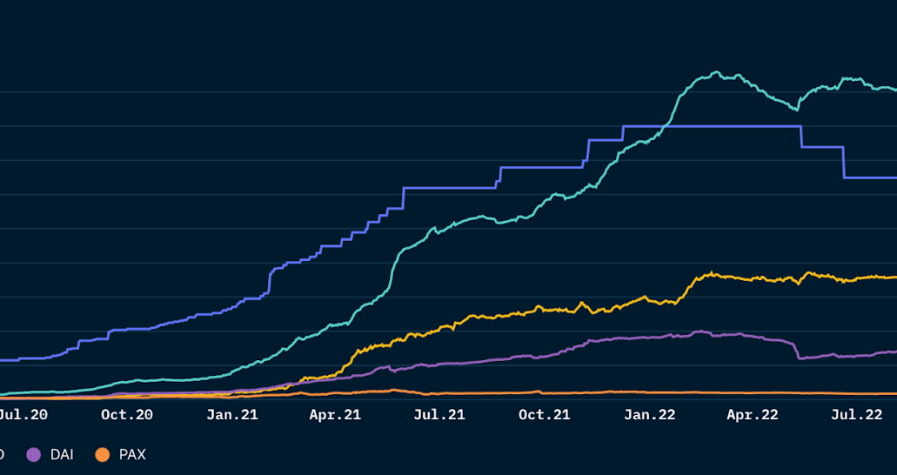Toggle the DAI series legend label
This screenshot has height=475, width=897.
click(x=62, y=455)
